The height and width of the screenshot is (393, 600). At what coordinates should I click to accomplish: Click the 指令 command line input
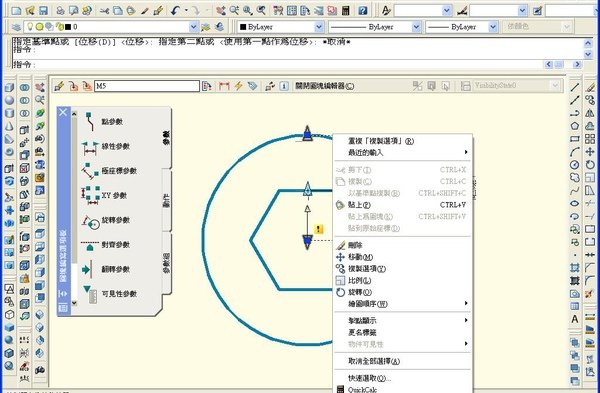[x=277, y=65]
